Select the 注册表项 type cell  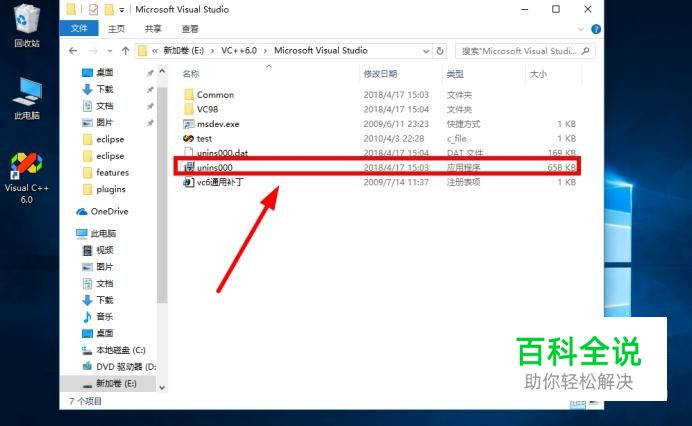tap(463, 182)
